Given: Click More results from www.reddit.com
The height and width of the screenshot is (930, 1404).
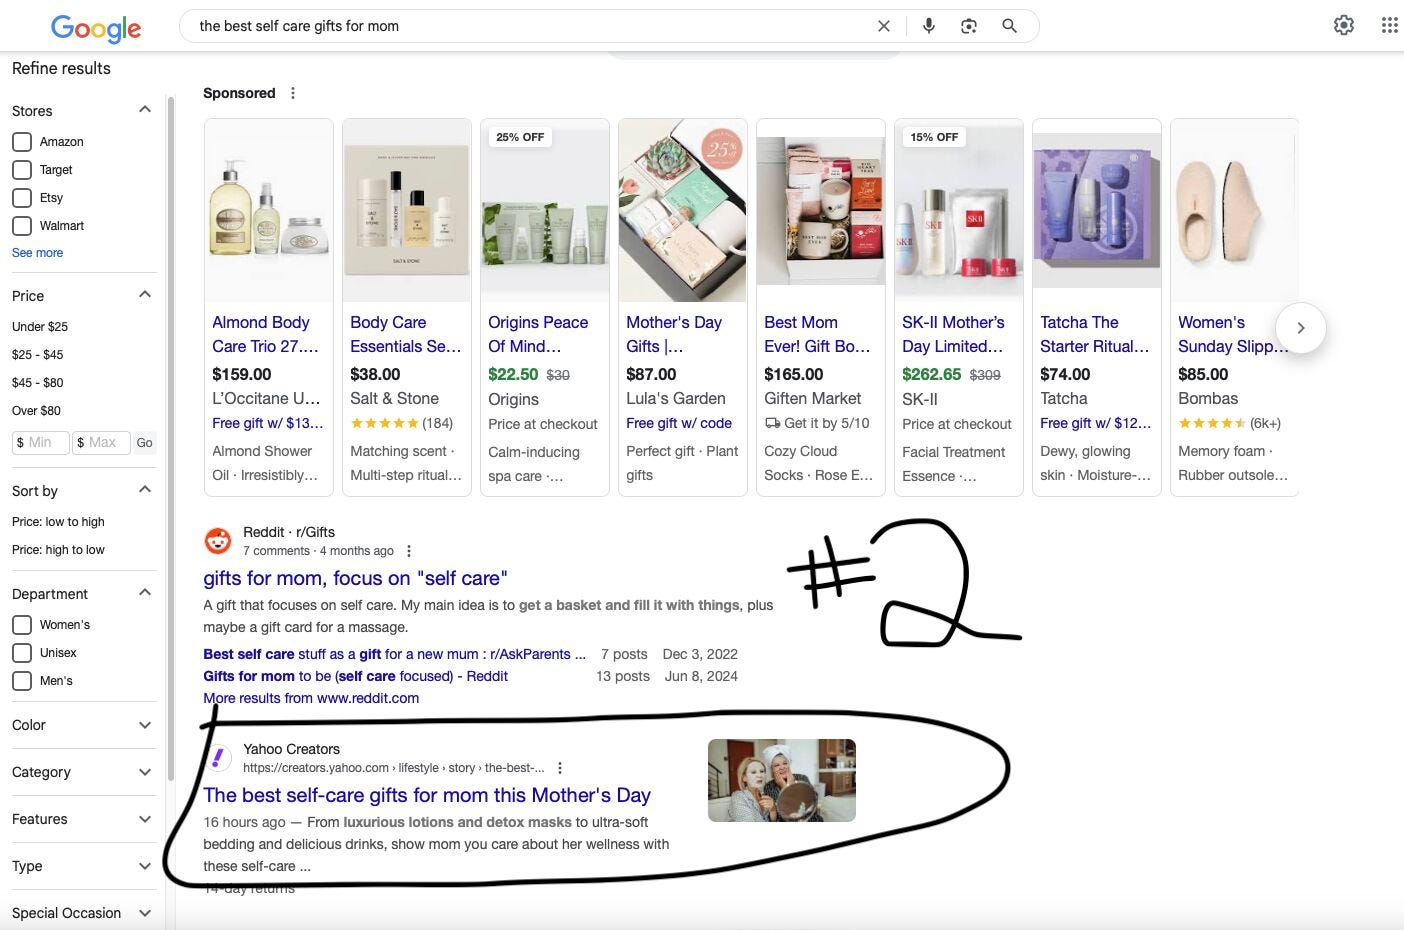Looking at the screenshot, I should (311, 698).
